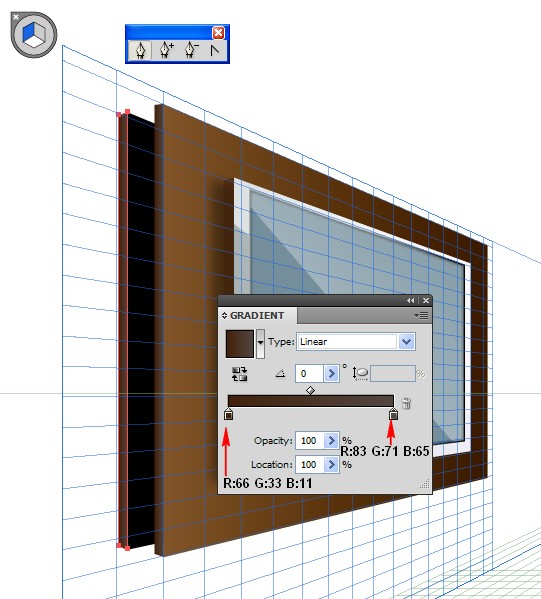Open the gradient swatch preset dropdown arrow
Viewport: 541px width, 599px height.
(260, 343)
